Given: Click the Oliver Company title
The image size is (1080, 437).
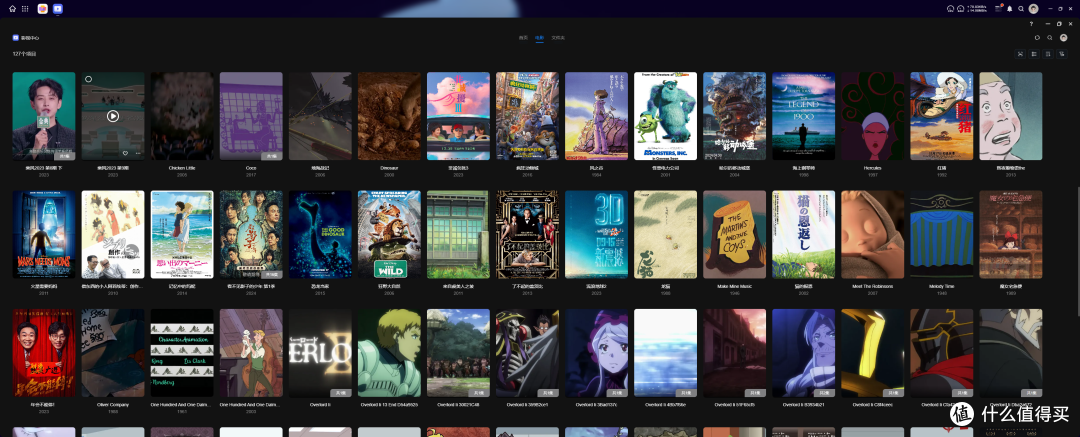Looking at the screenshot, I should coord(113,405).
